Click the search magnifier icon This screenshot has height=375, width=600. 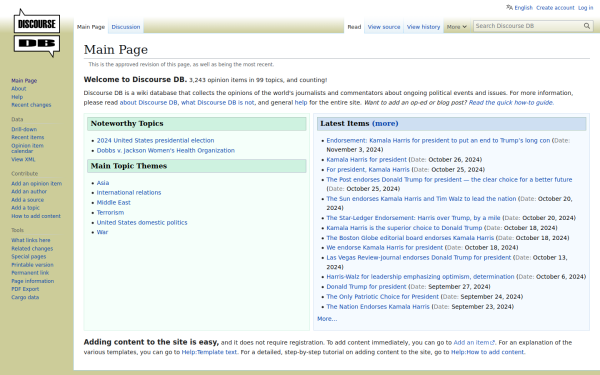(x=587, y=26)
